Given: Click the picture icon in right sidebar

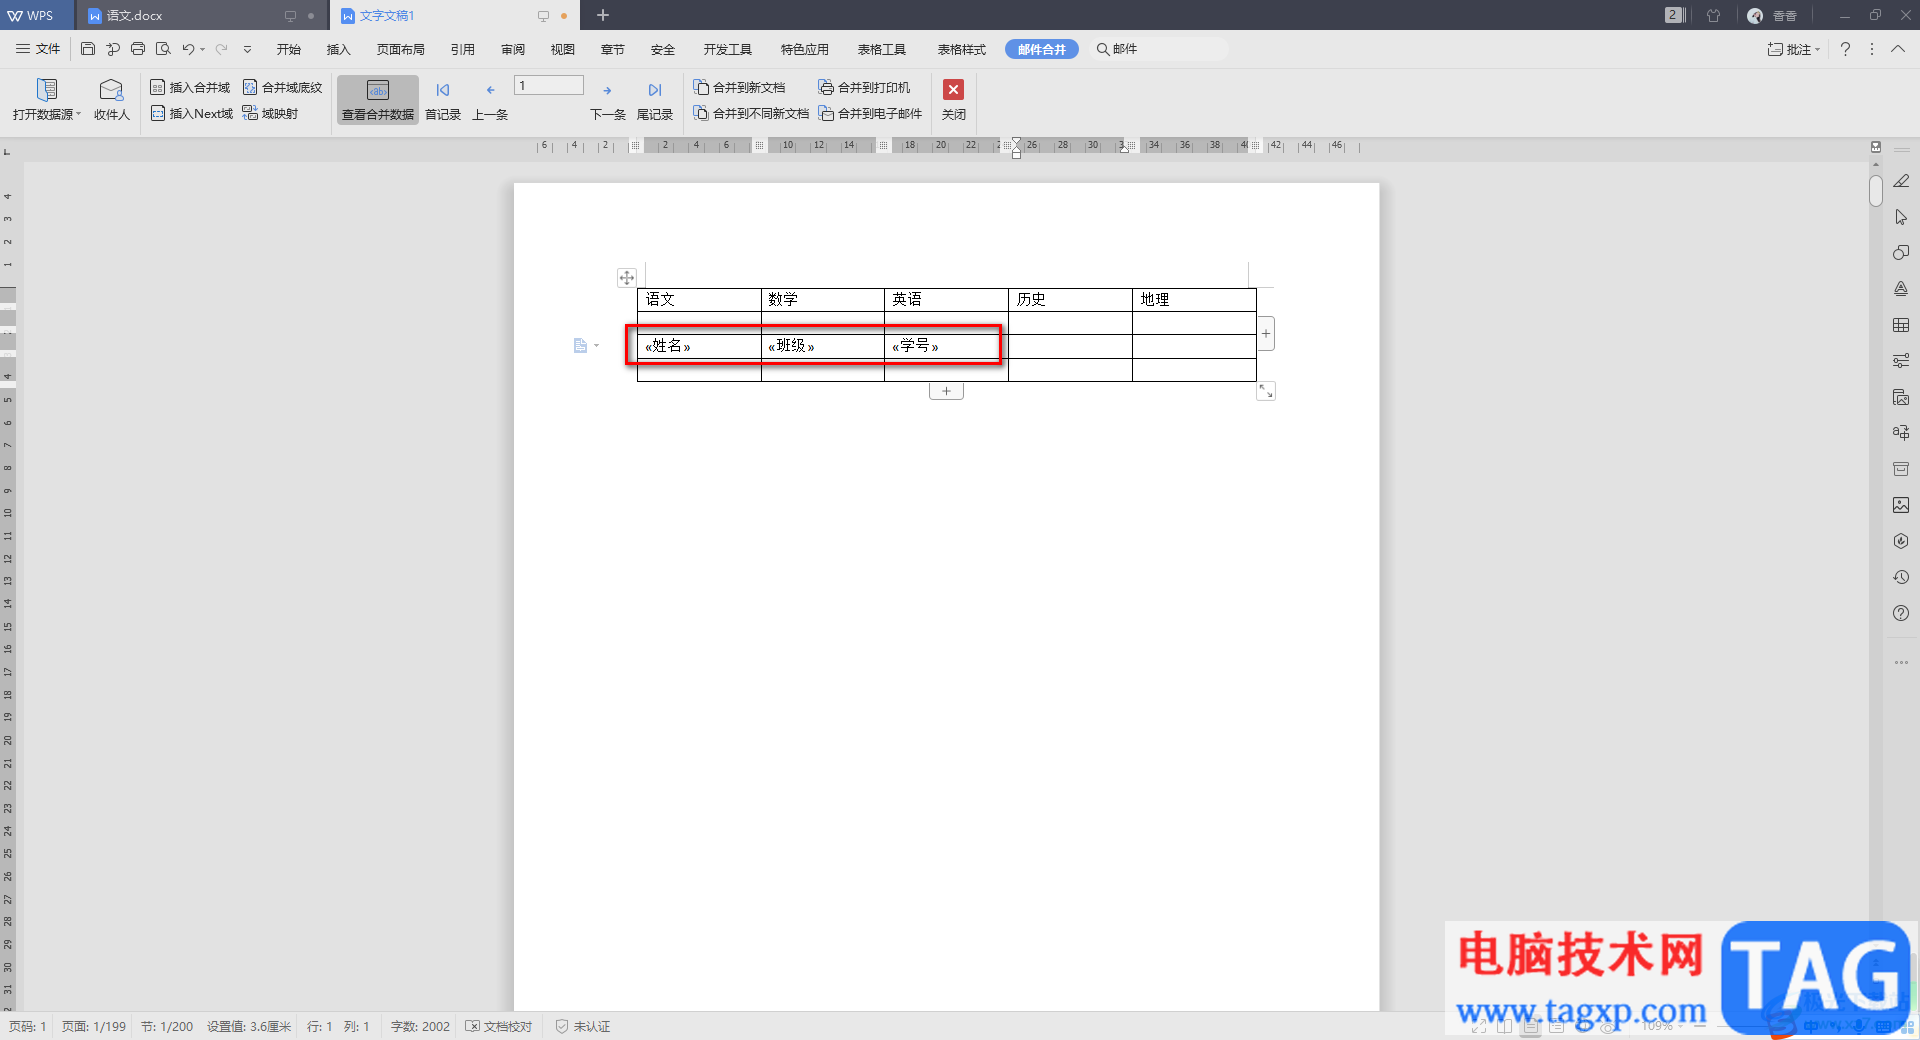Looking at the screenshot, I should 1901,505.
